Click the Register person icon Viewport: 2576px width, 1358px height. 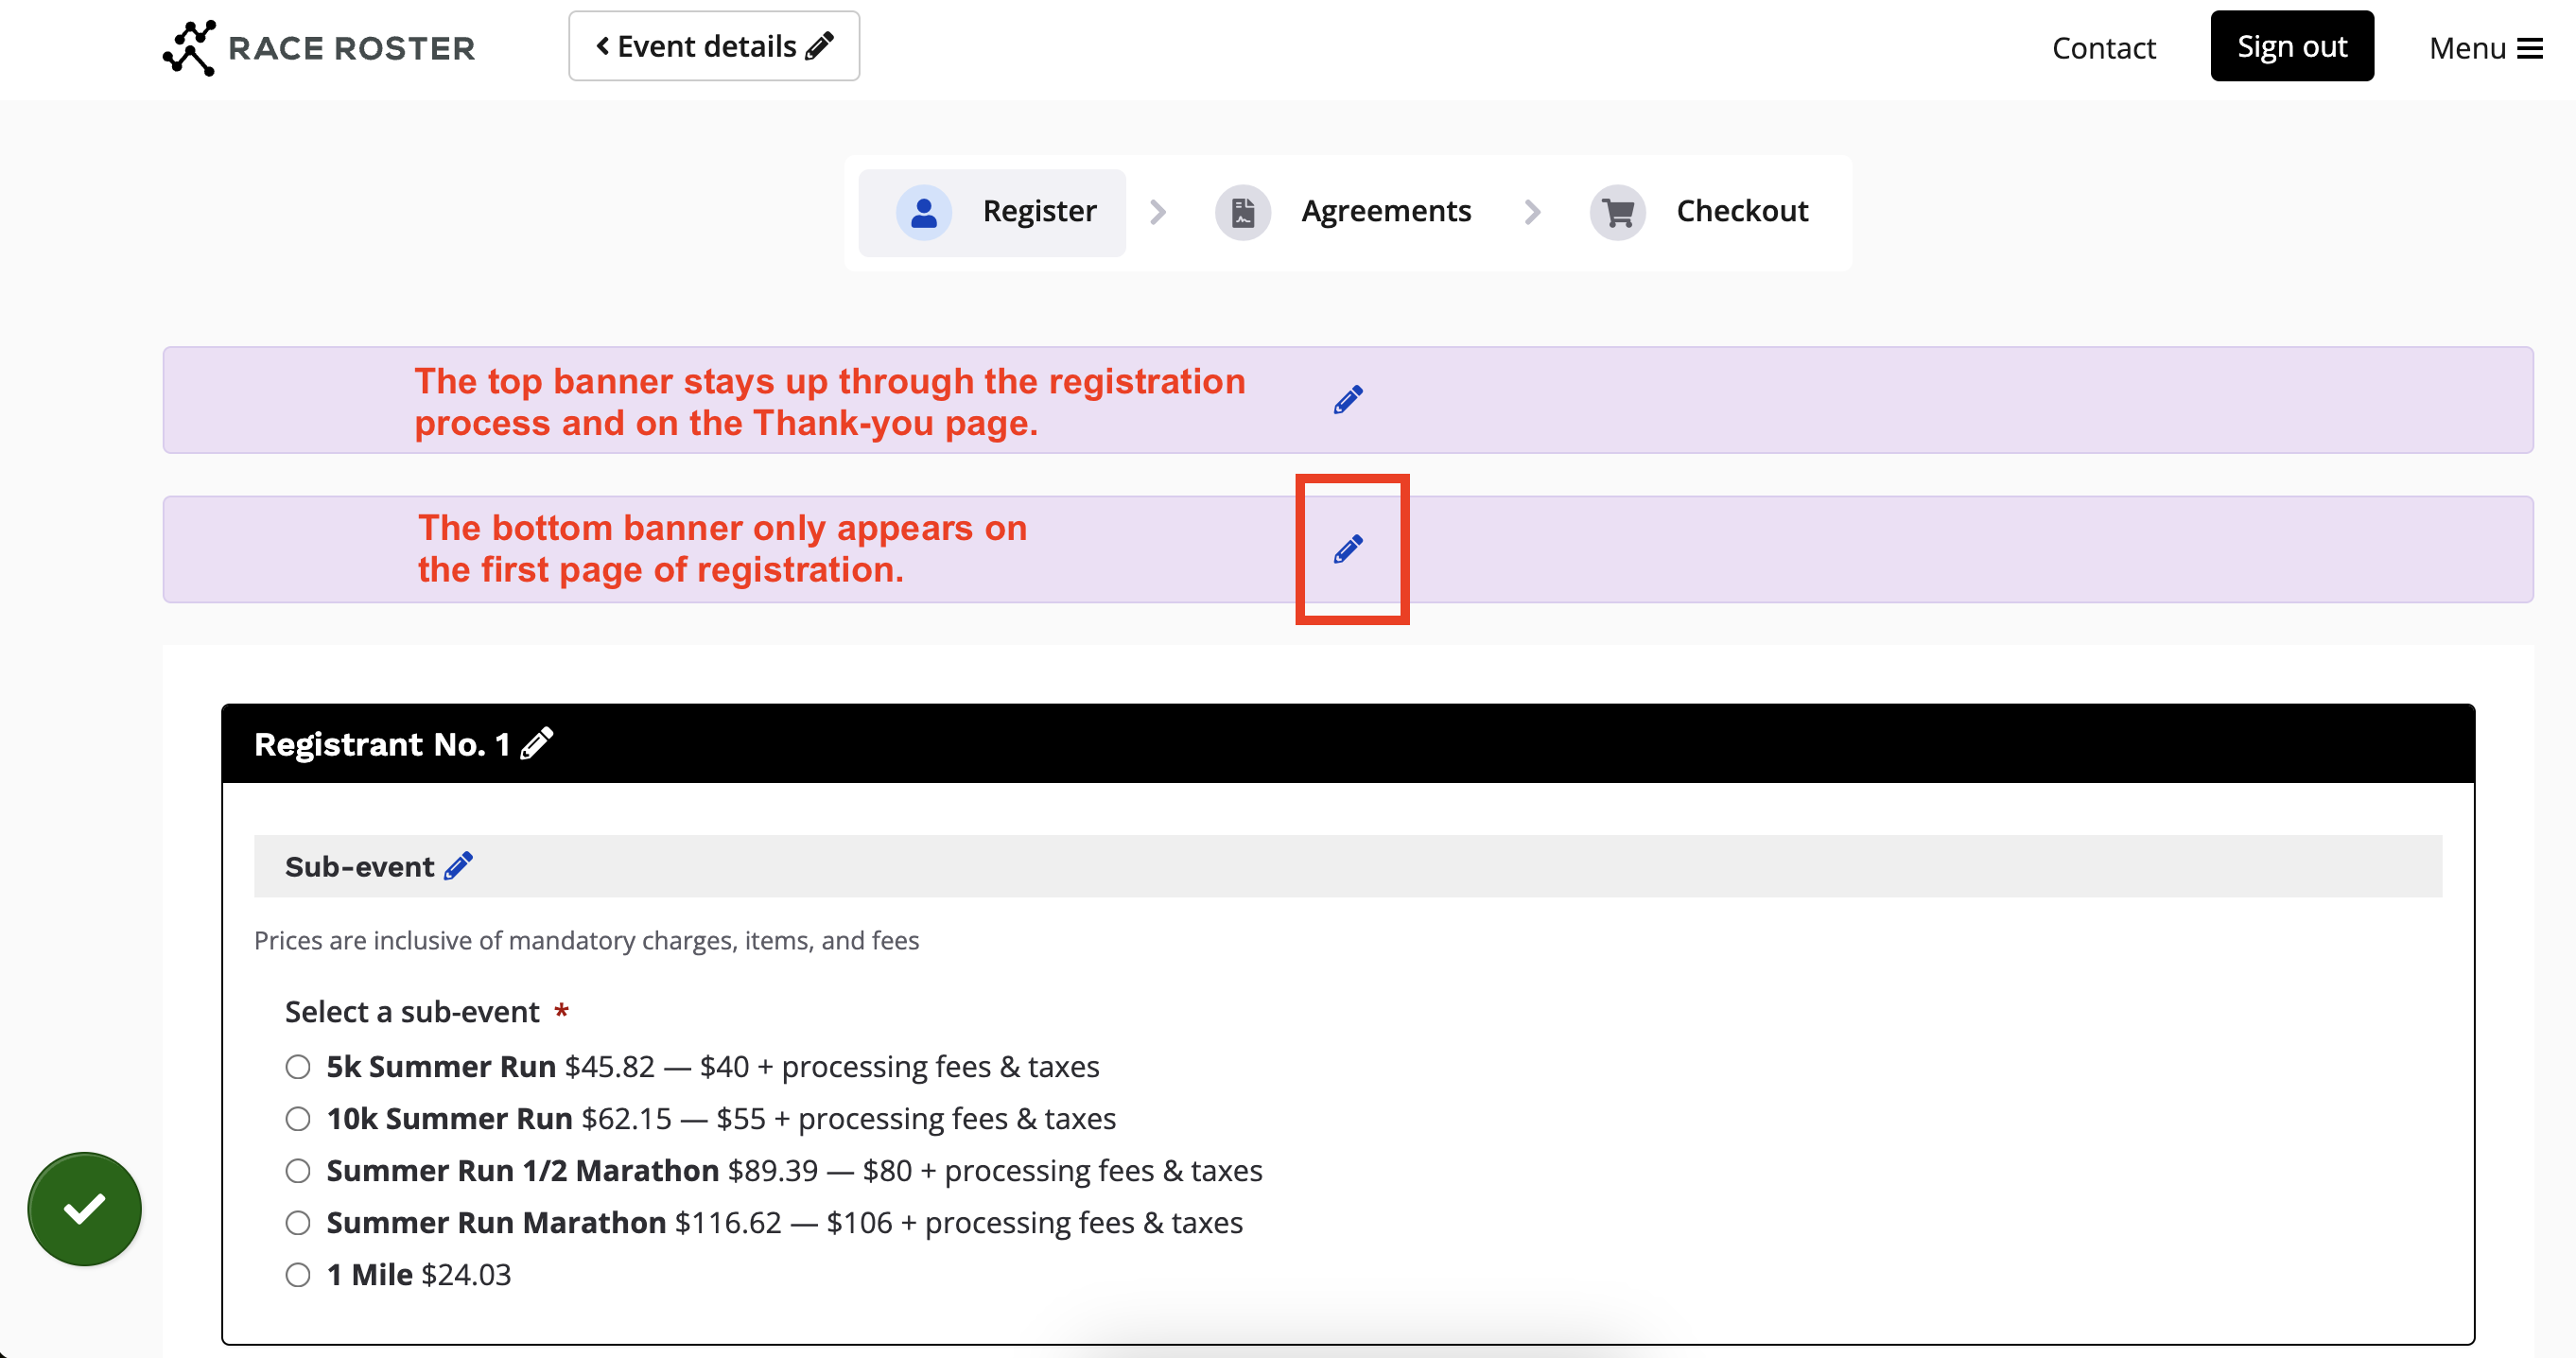(923, 212)
